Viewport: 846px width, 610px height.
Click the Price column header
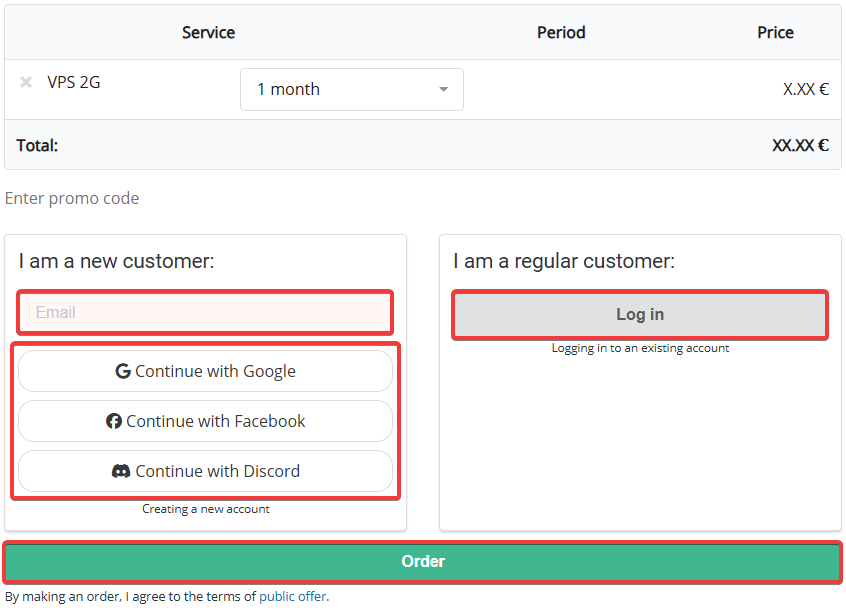[x=775, y=32]
